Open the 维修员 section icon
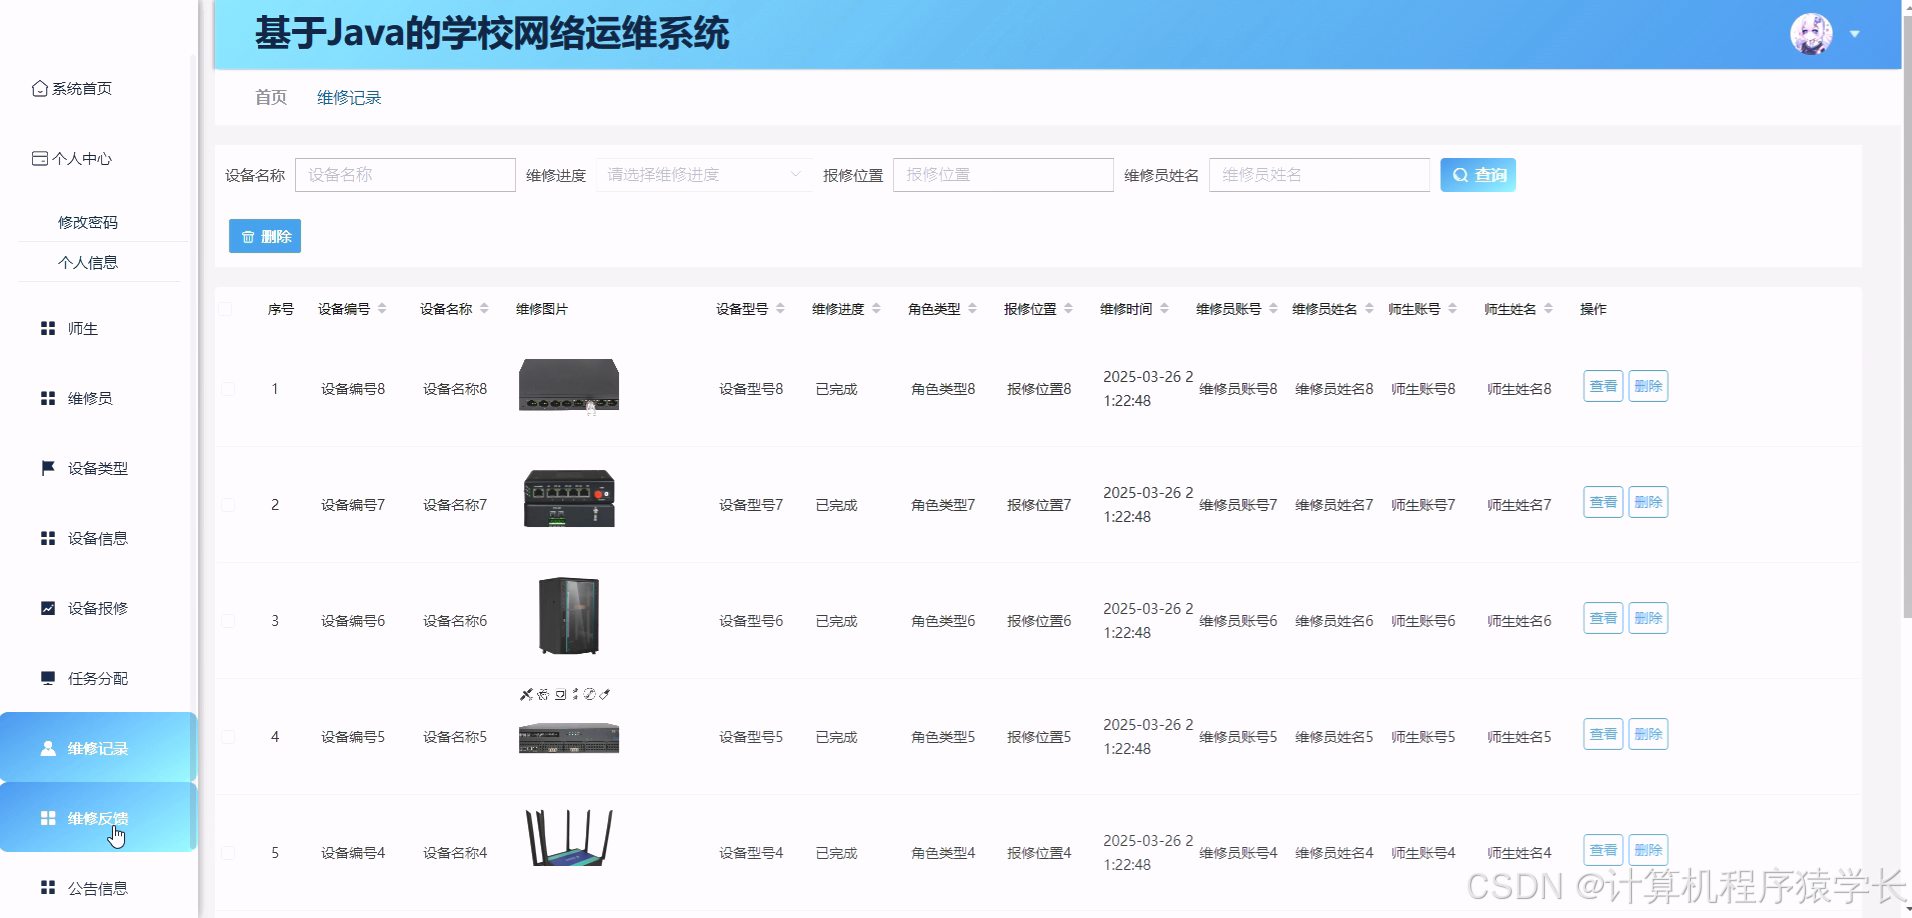Image resolution: width=1912 pixels, height=918 pixels. click(x=47, y=398)
